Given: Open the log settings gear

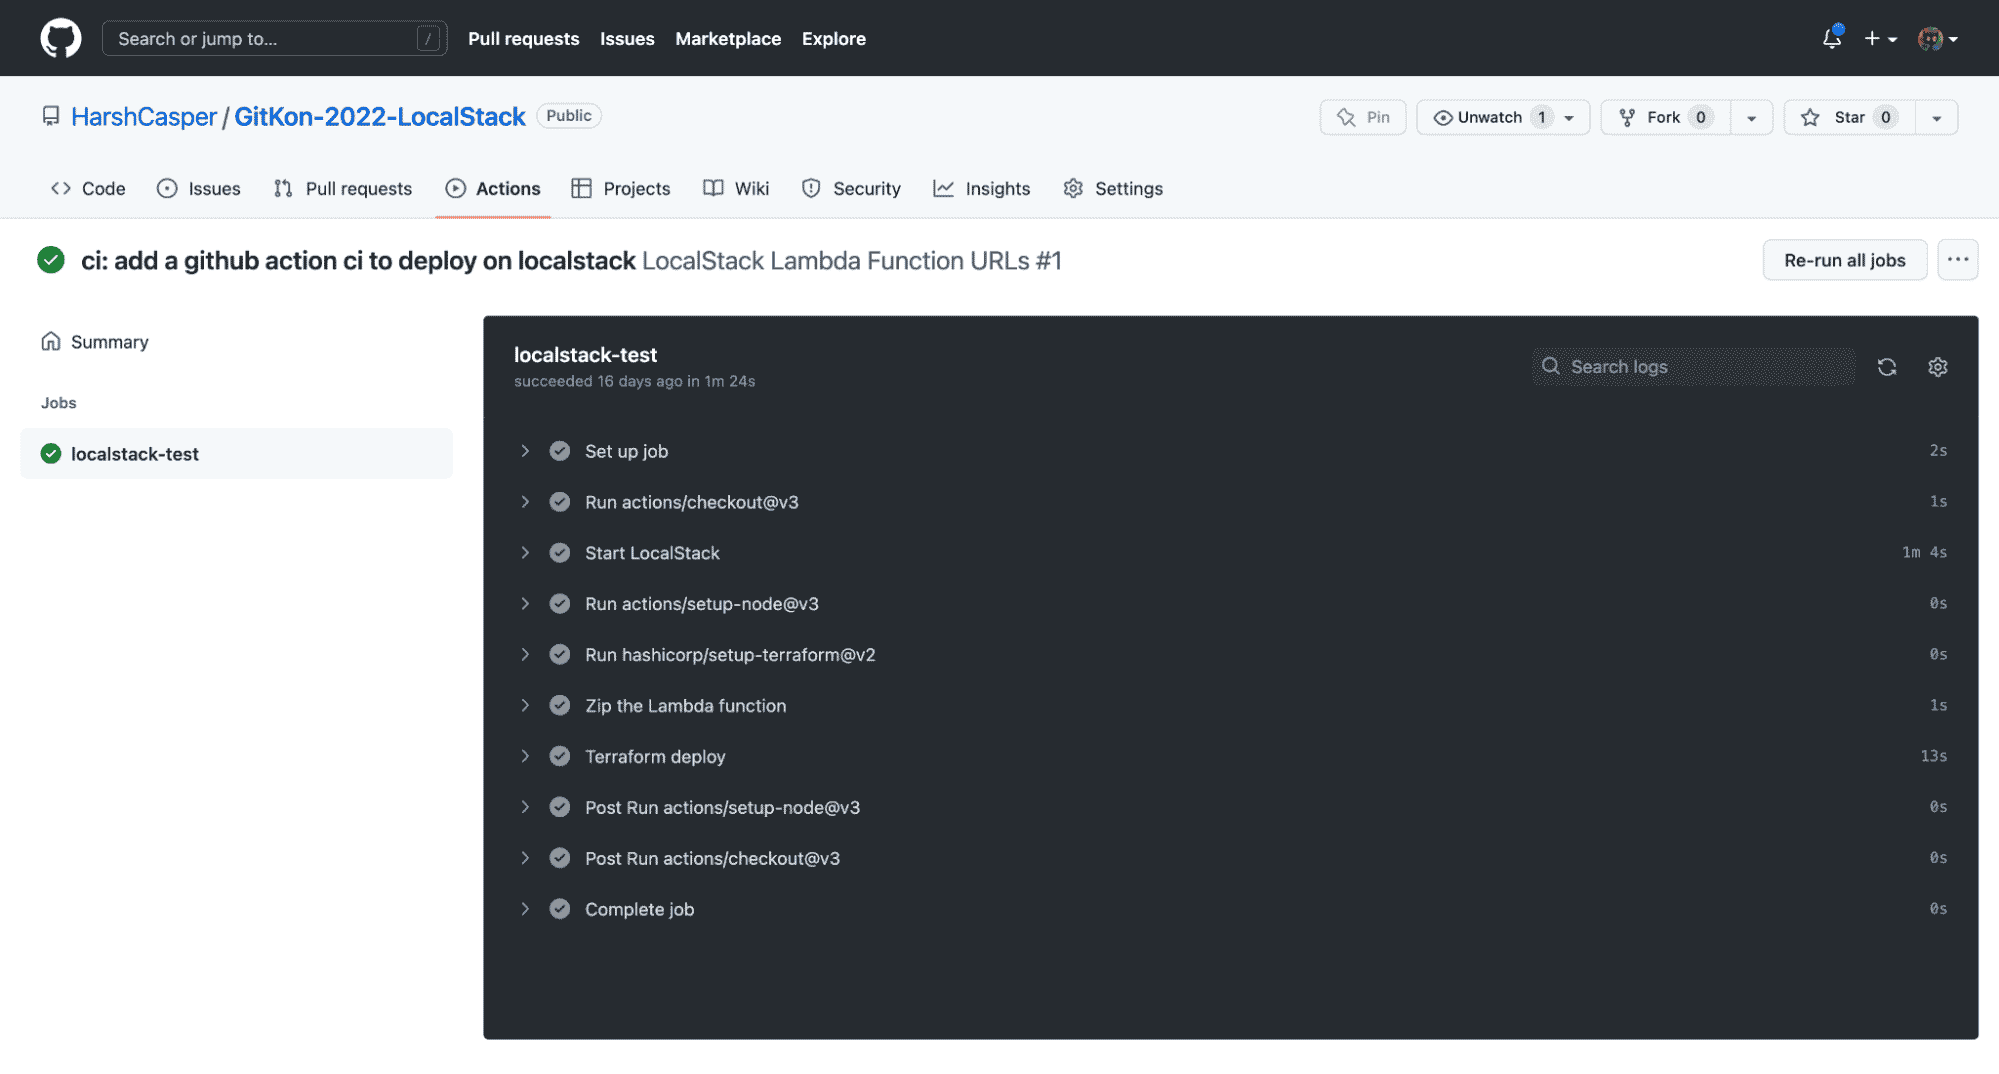Looking at the screenshot, I should 1938,367.
